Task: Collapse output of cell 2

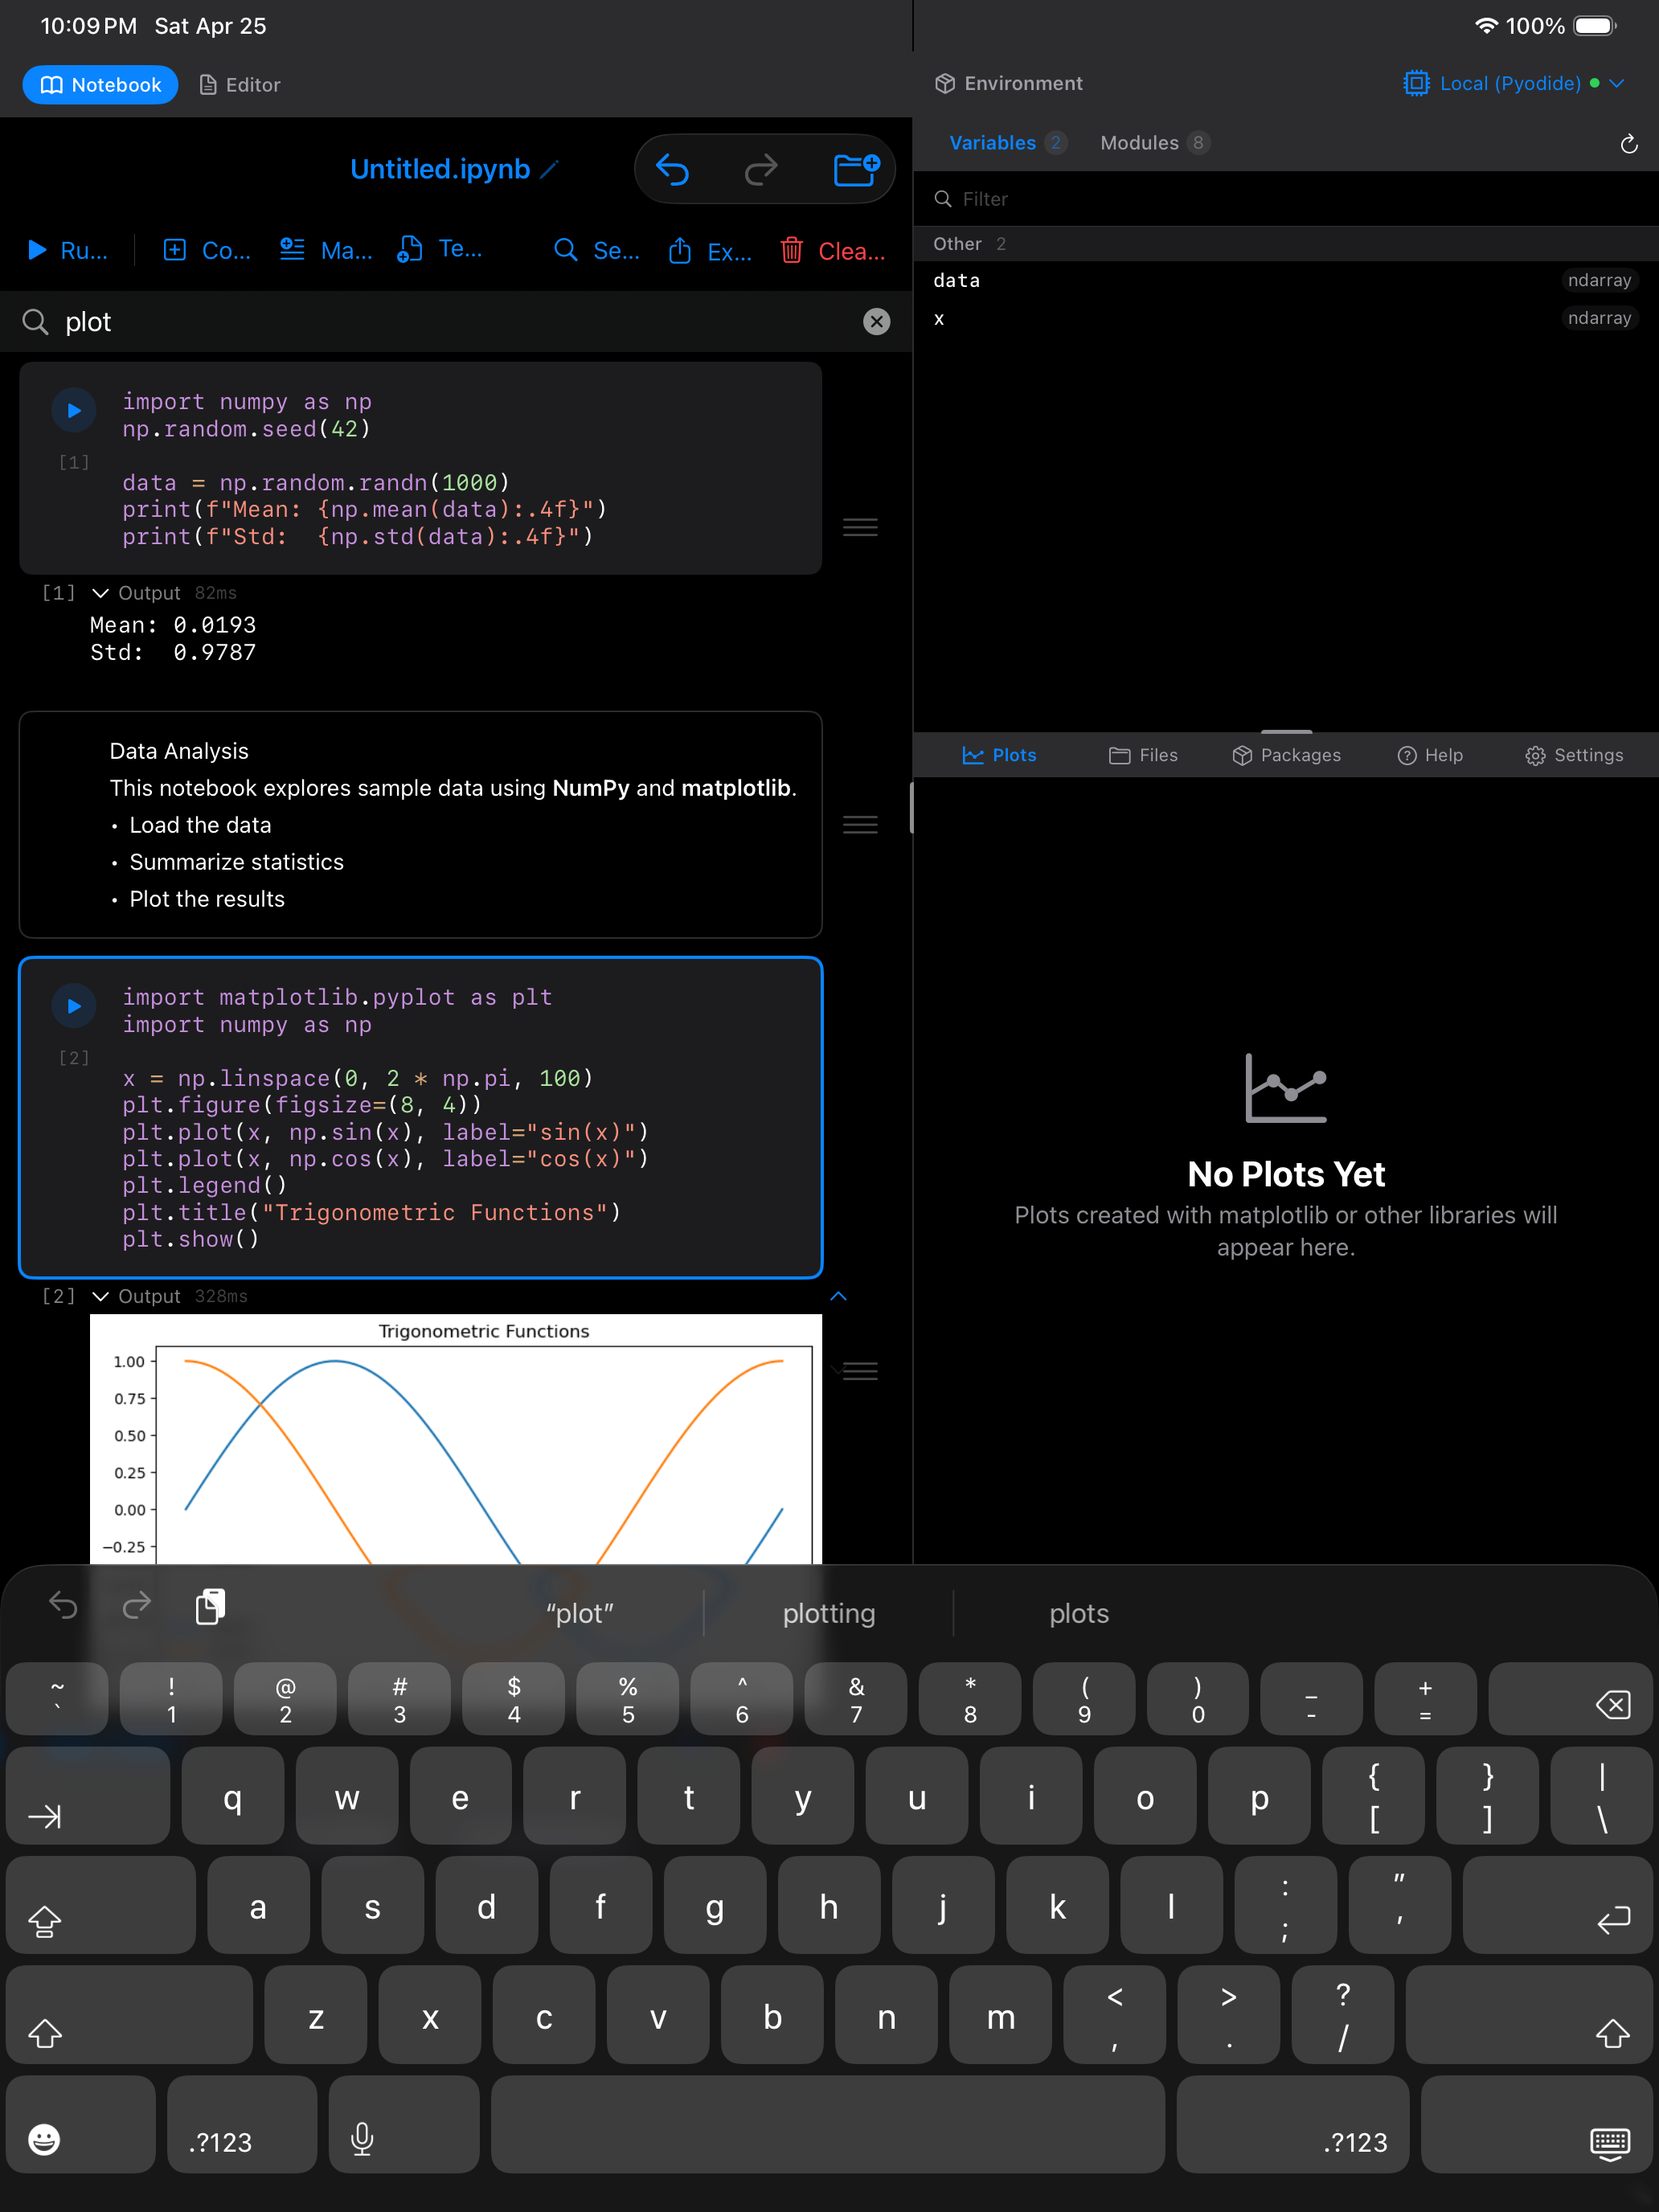Action: click(100, 1296)
